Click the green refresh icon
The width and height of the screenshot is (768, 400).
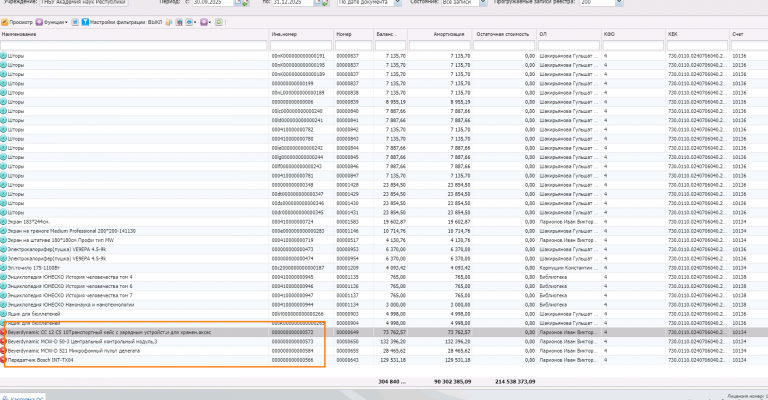(218, 23)
